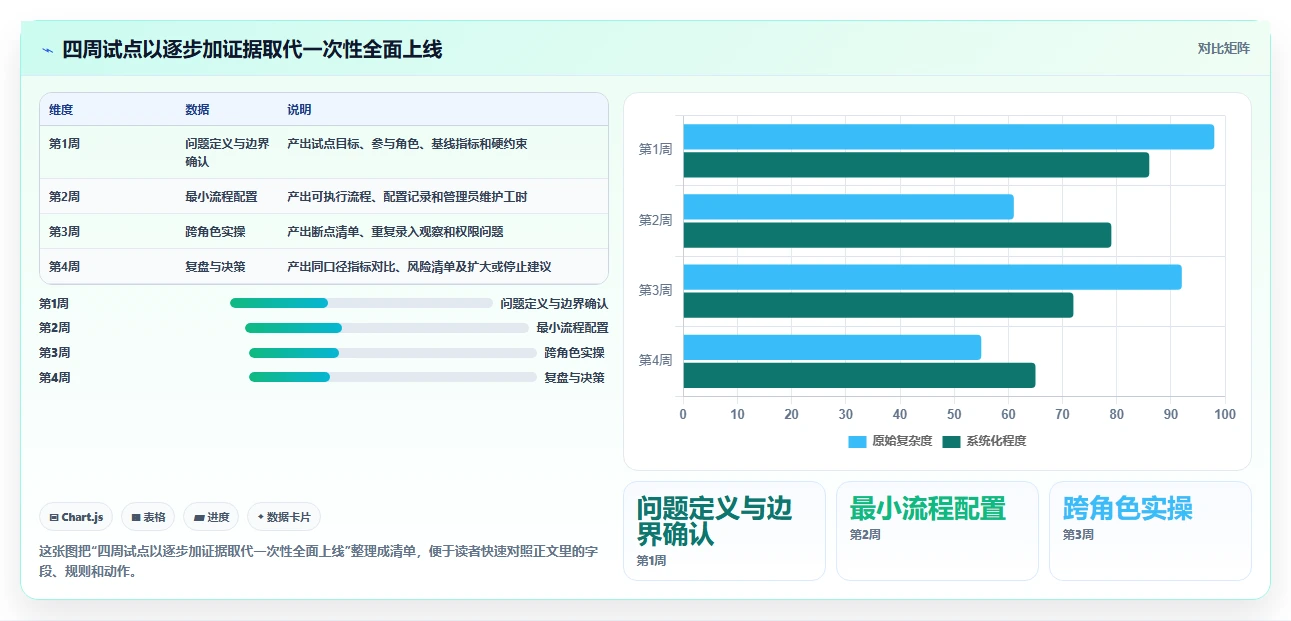Screen dimensions: 1291x621
Task: Open the 跨角色实操 data card
Action: tap(1150, 531)
